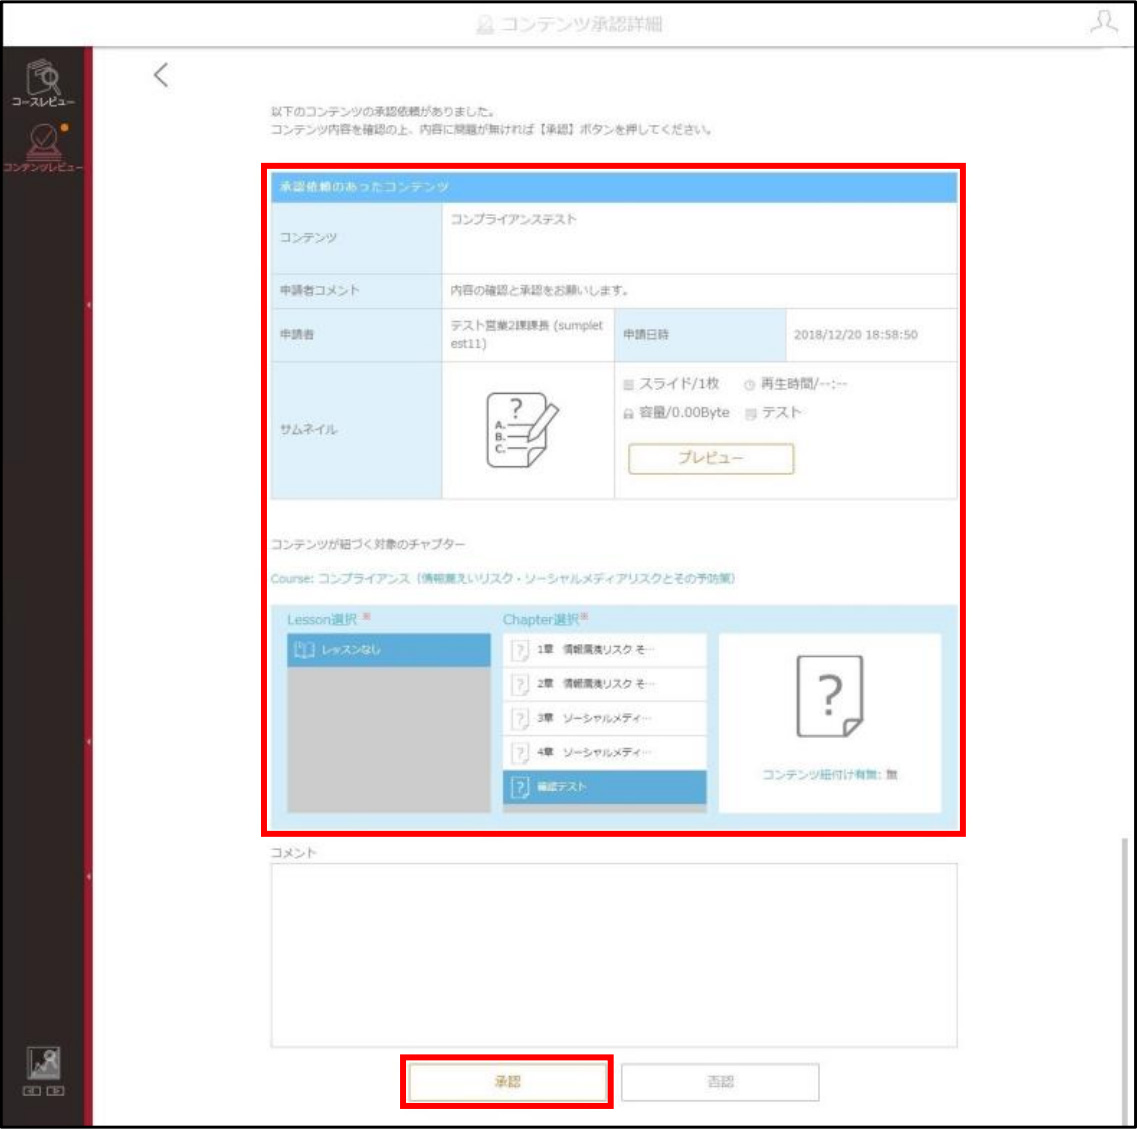Click the applicant name テスト営業2課課長
This screenshot has width=1137, height=1129.
(x=526, y=334)
